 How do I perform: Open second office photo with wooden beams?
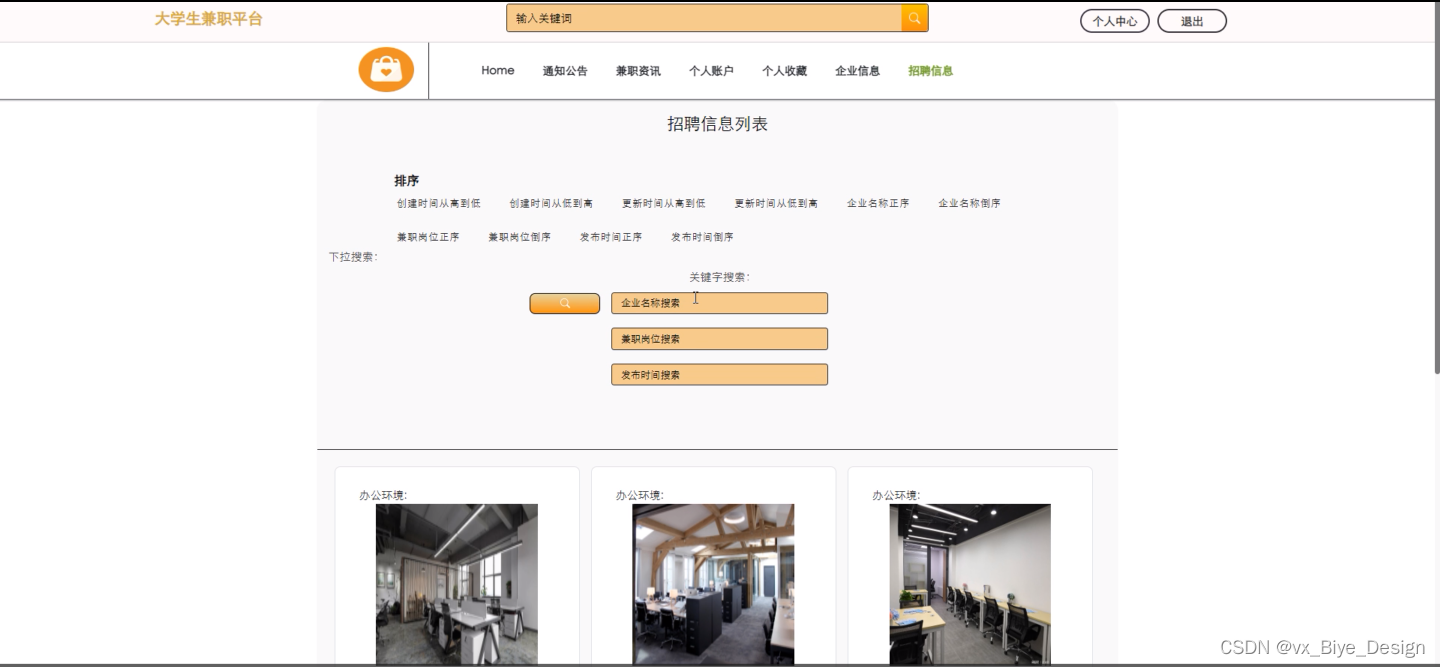tap(713, 584)
